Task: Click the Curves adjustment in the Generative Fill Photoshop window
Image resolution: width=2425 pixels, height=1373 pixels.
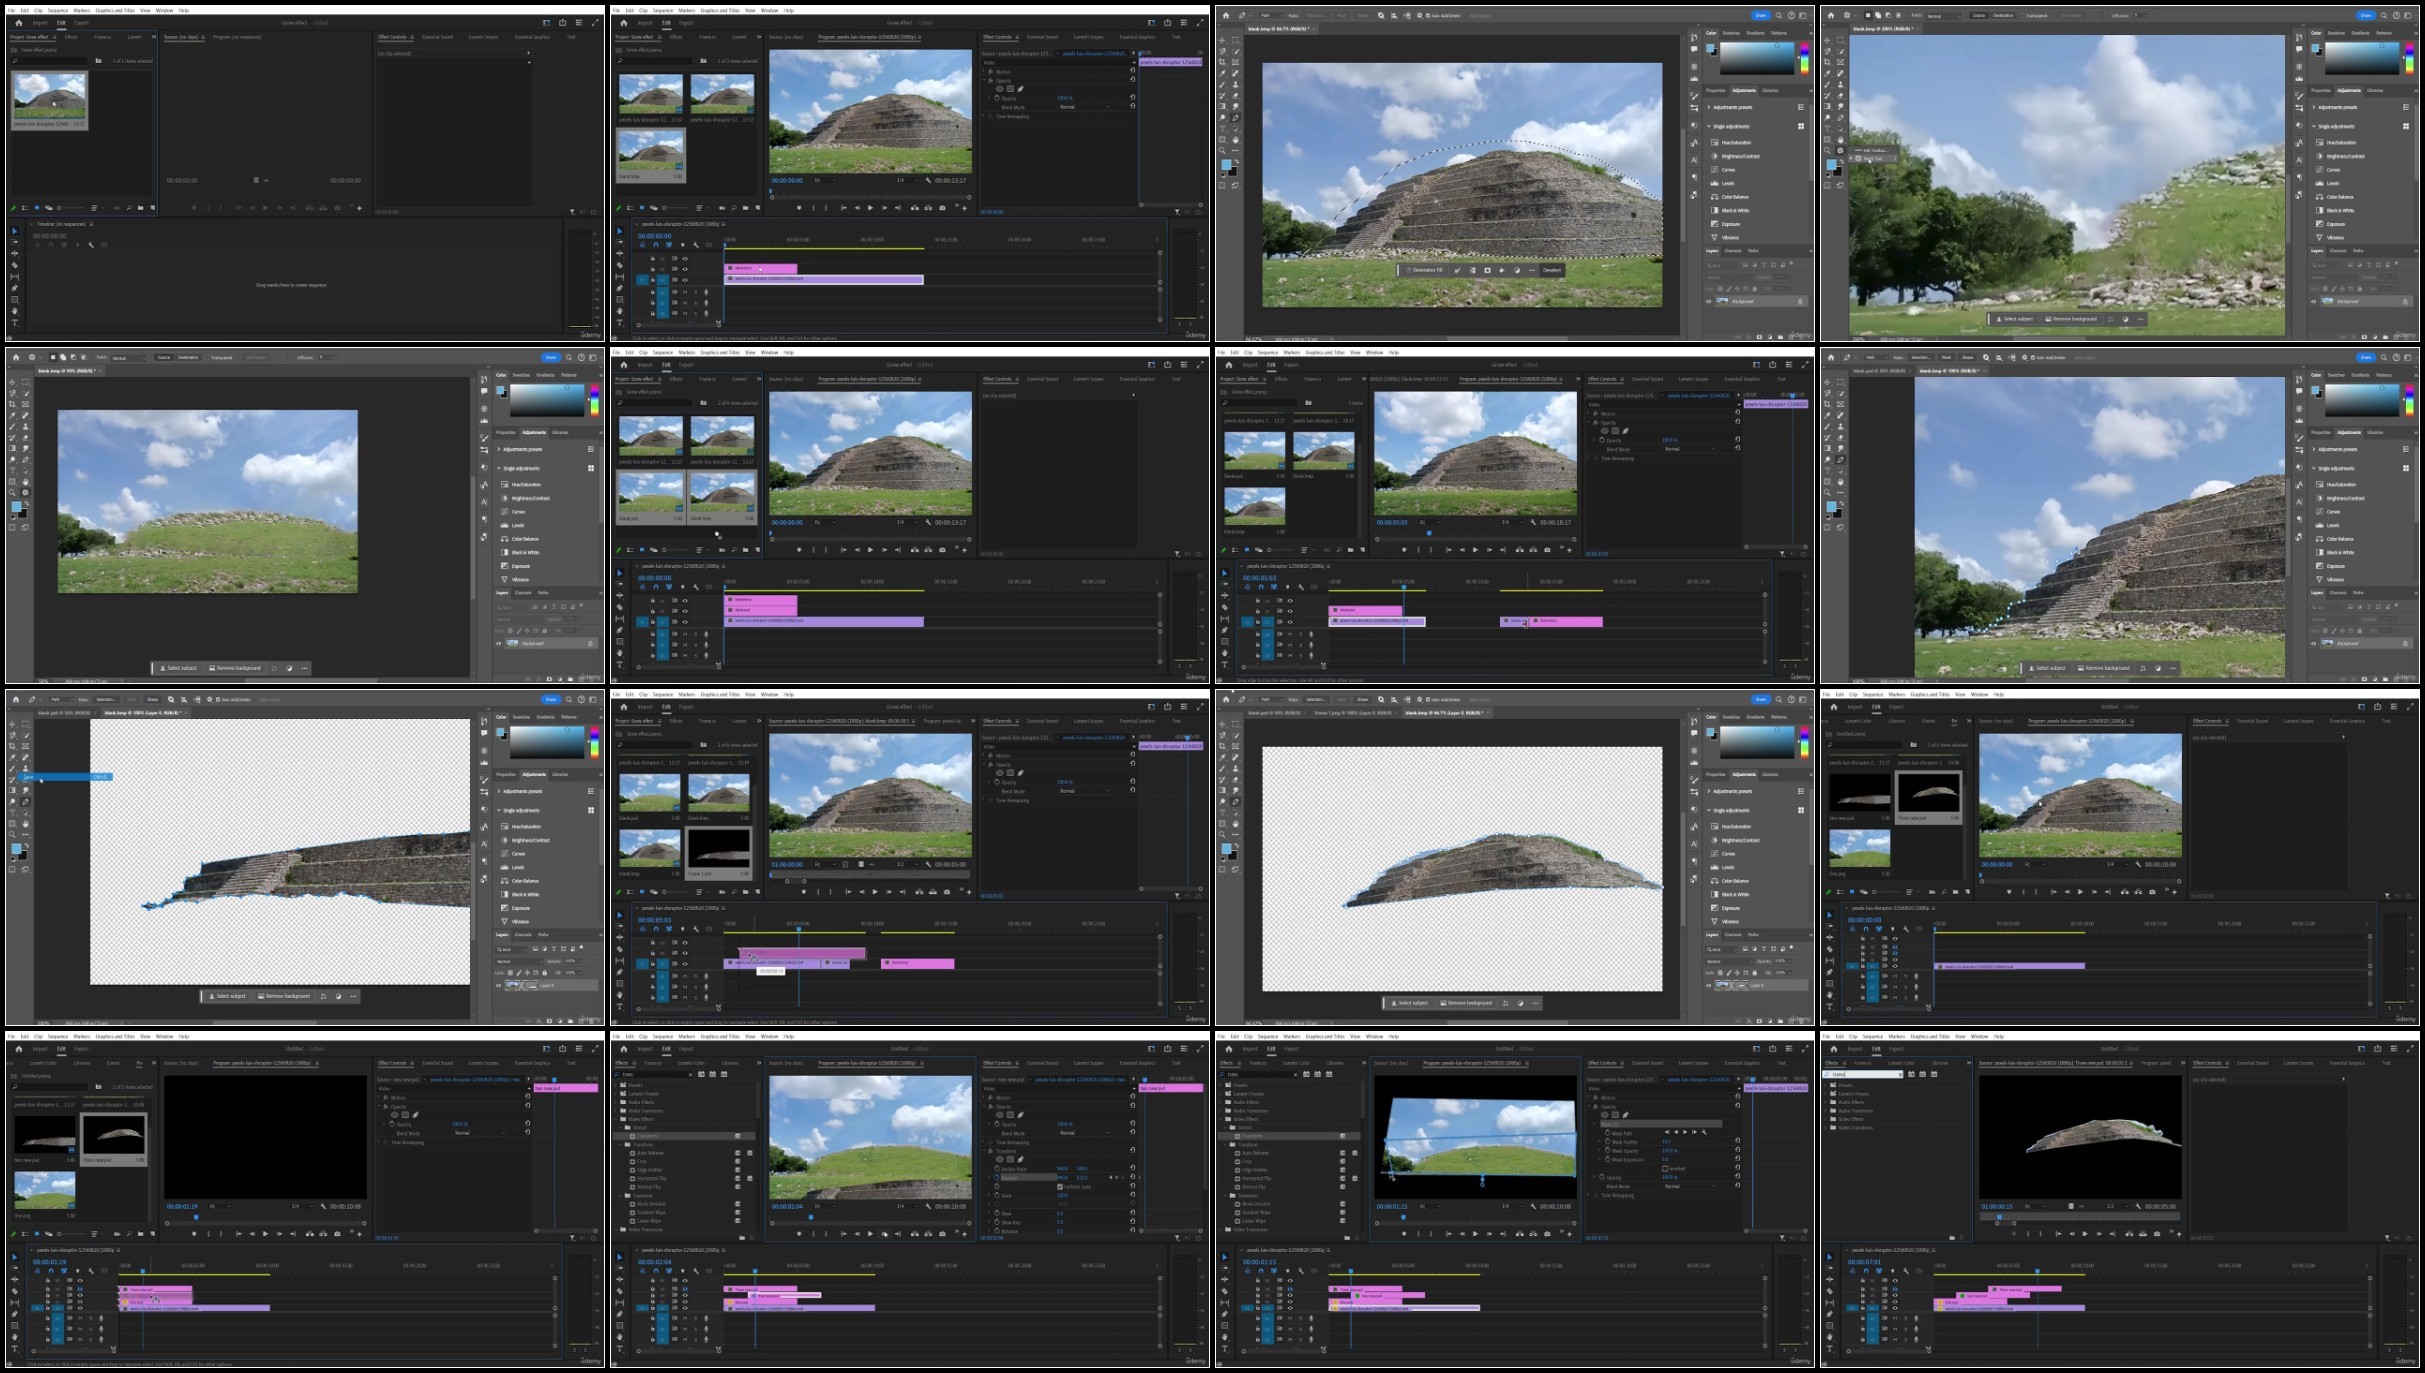Action: click(1723, 170)
